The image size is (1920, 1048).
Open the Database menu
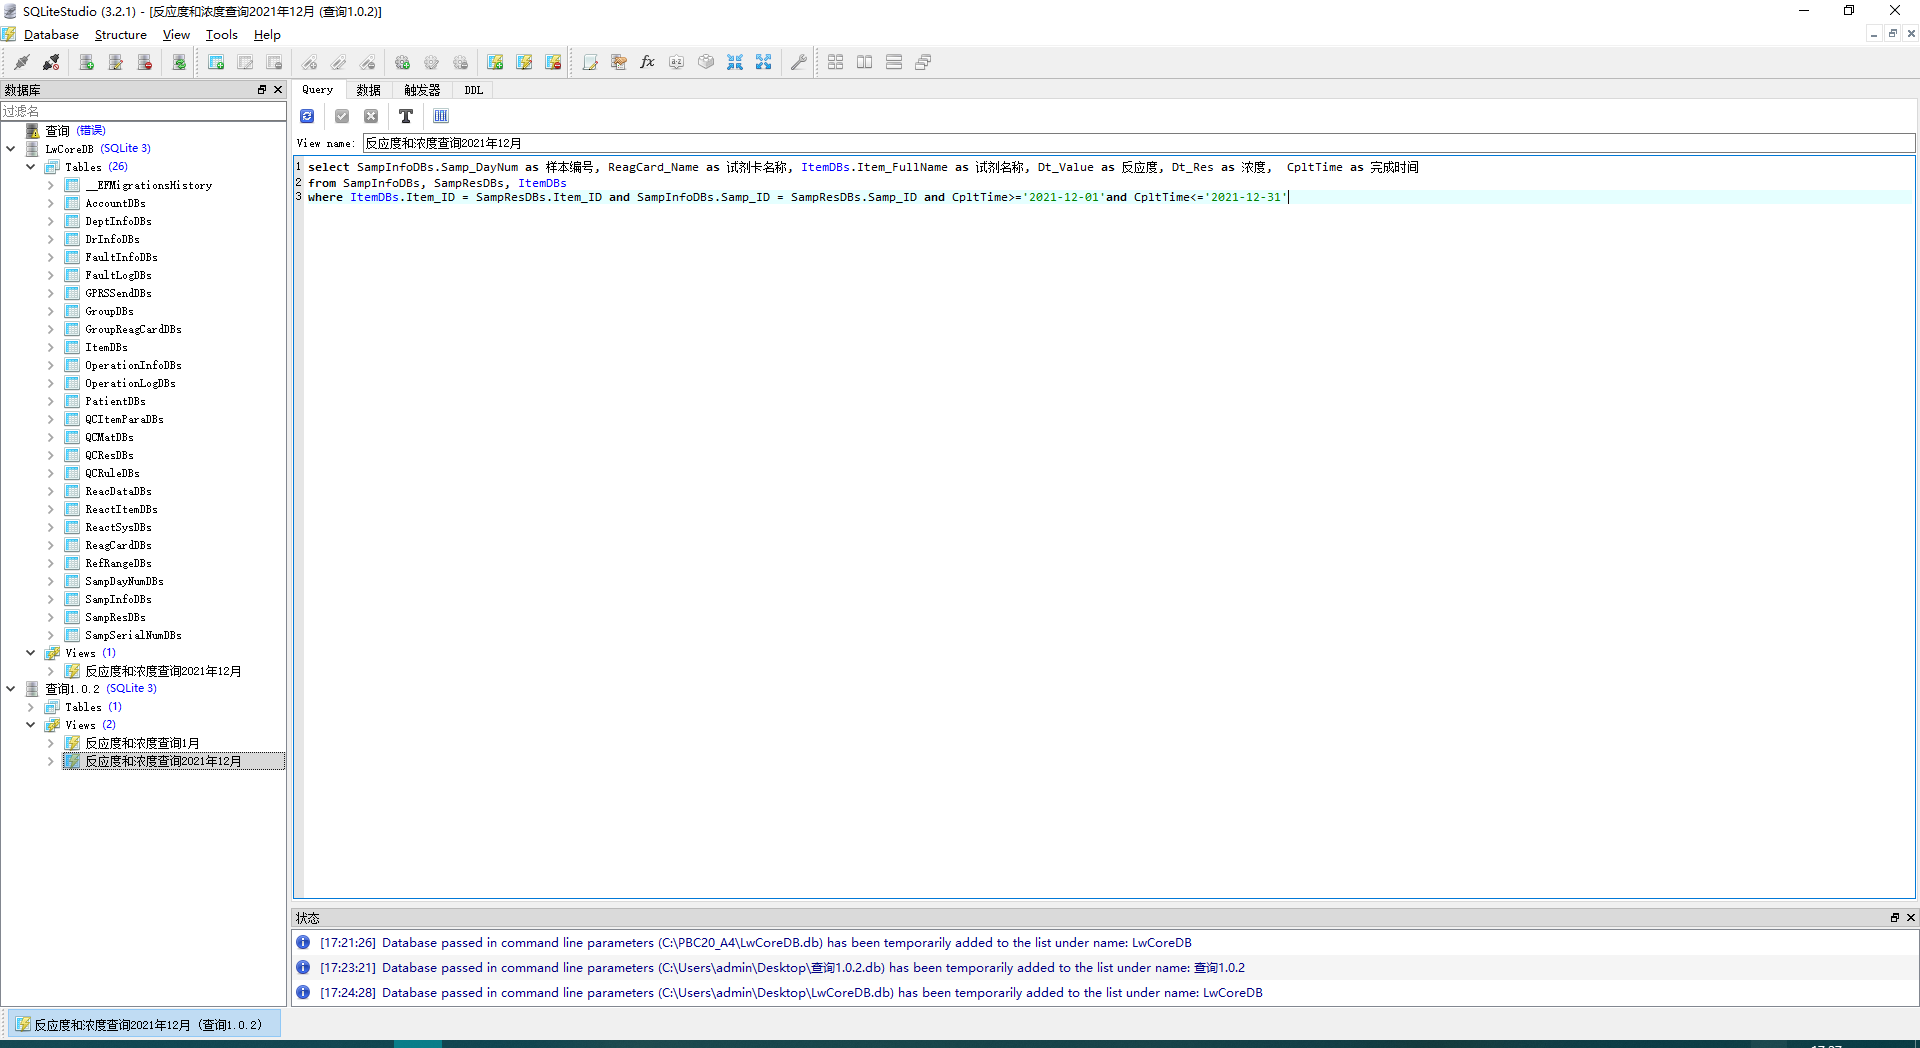pyautogui.click(x=51, y=35)
